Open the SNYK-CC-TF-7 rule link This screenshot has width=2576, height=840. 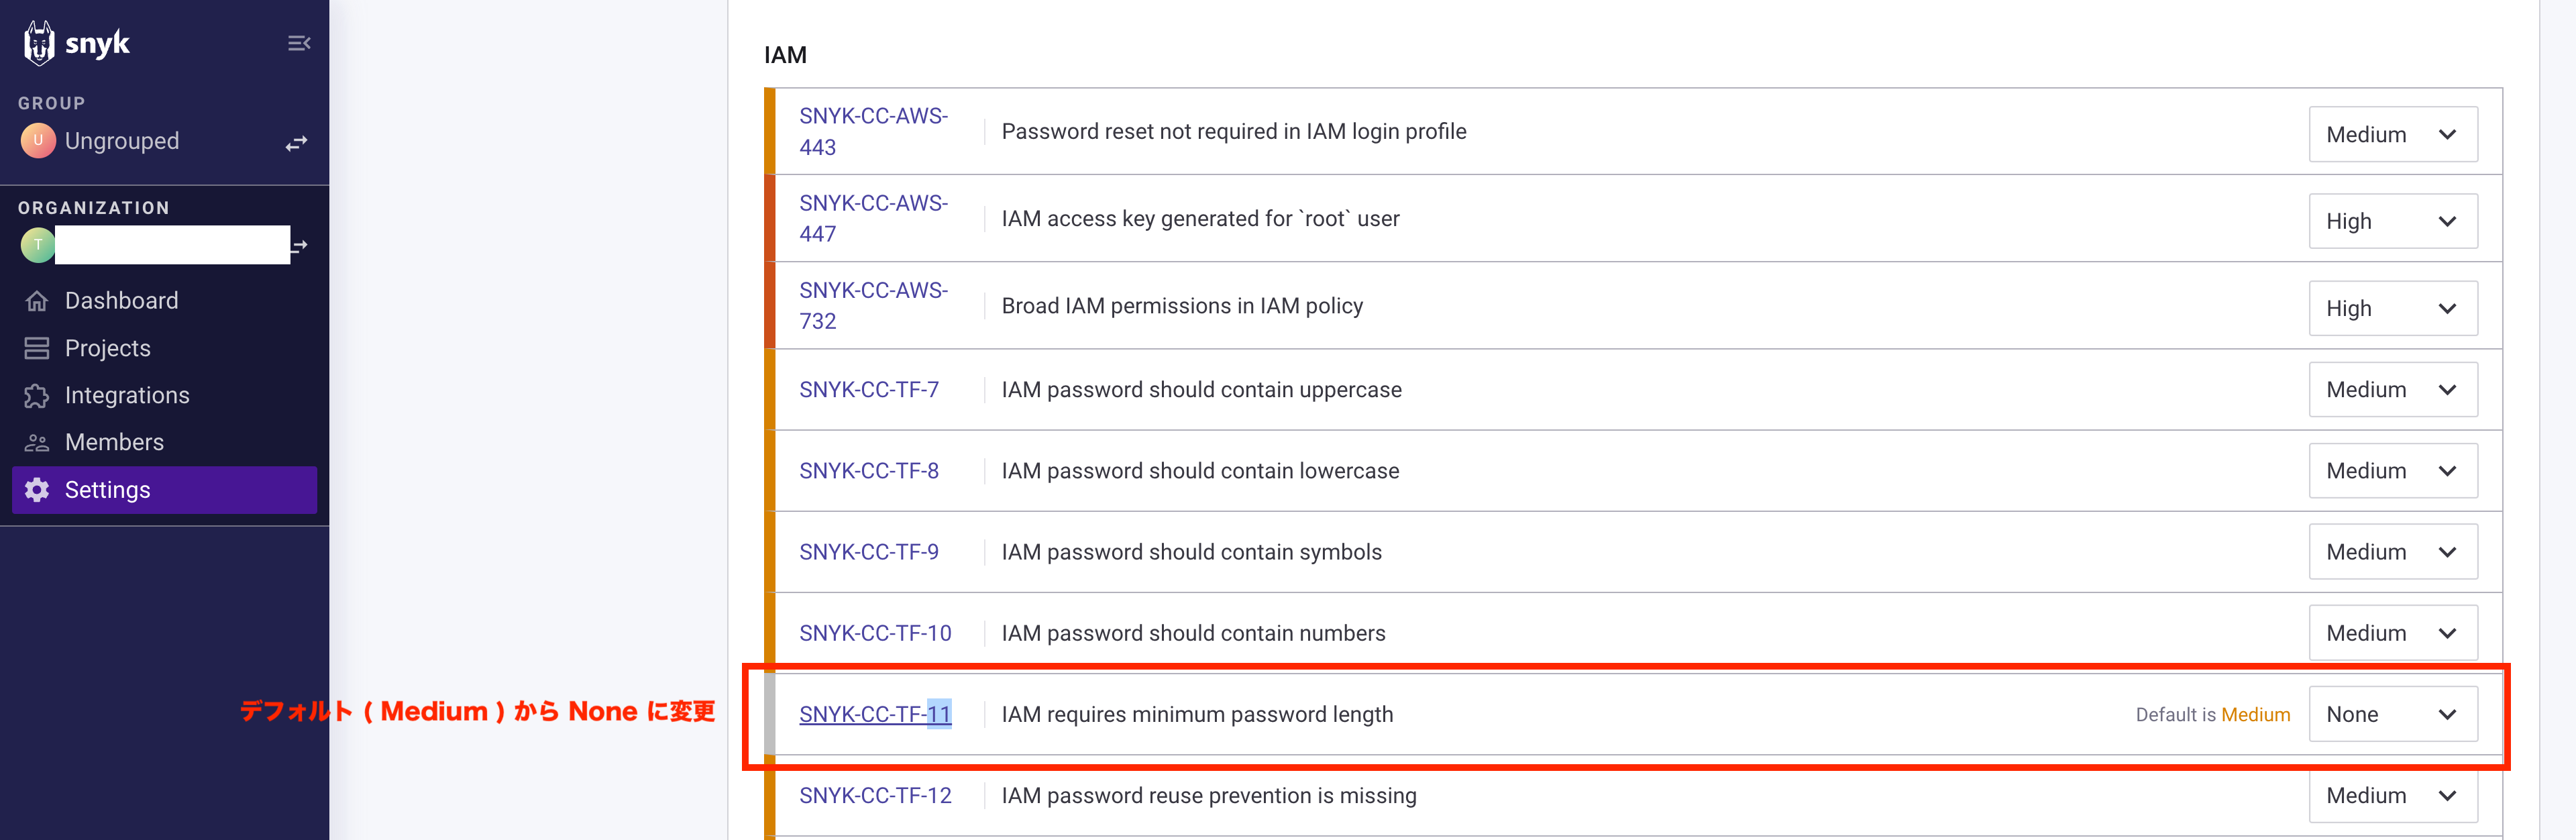[868, 390]
